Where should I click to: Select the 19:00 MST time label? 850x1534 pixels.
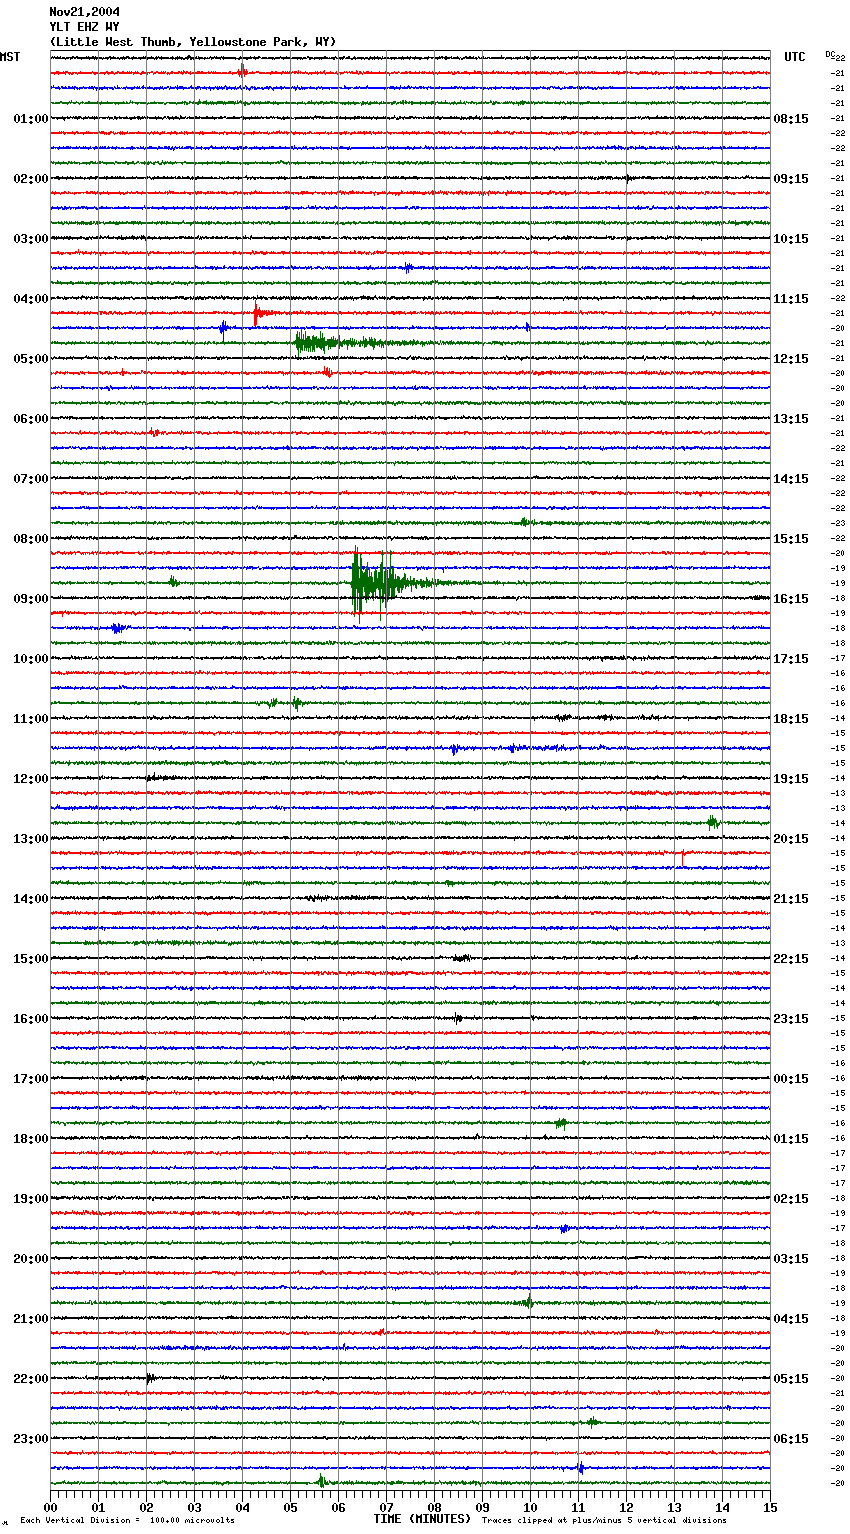click(x=31, y=1199)
